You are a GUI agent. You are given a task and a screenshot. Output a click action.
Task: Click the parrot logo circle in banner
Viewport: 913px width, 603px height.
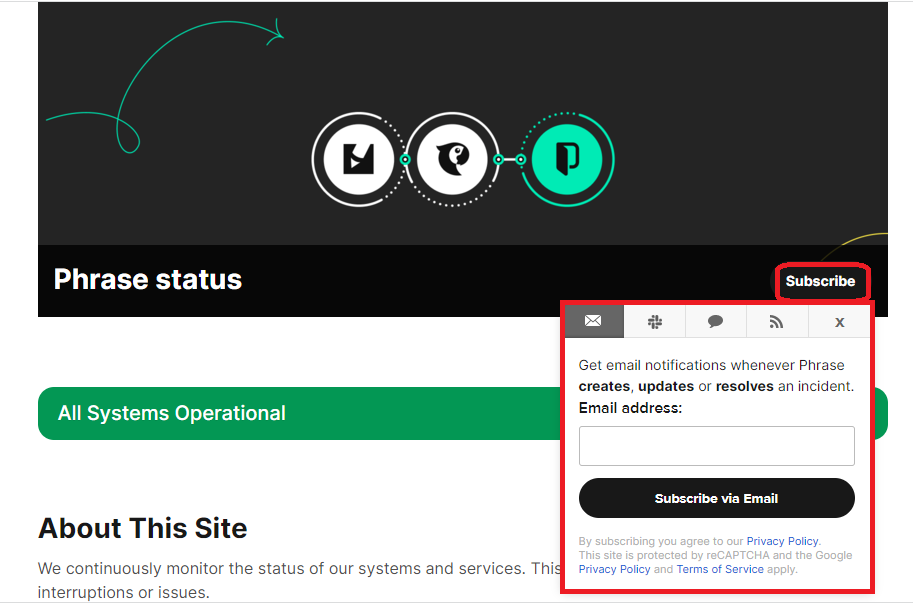point(452,159)
